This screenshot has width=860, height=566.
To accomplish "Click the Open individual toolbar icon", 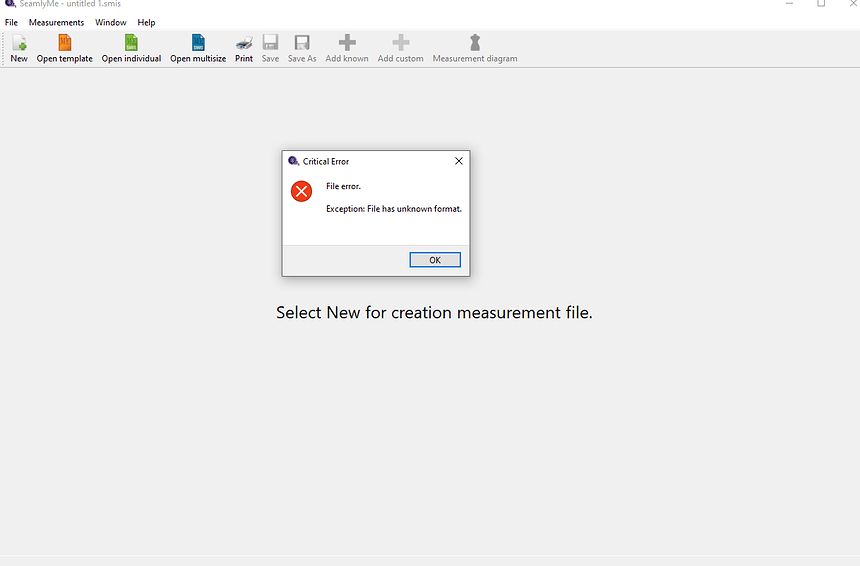I will [x=131, y=43].
